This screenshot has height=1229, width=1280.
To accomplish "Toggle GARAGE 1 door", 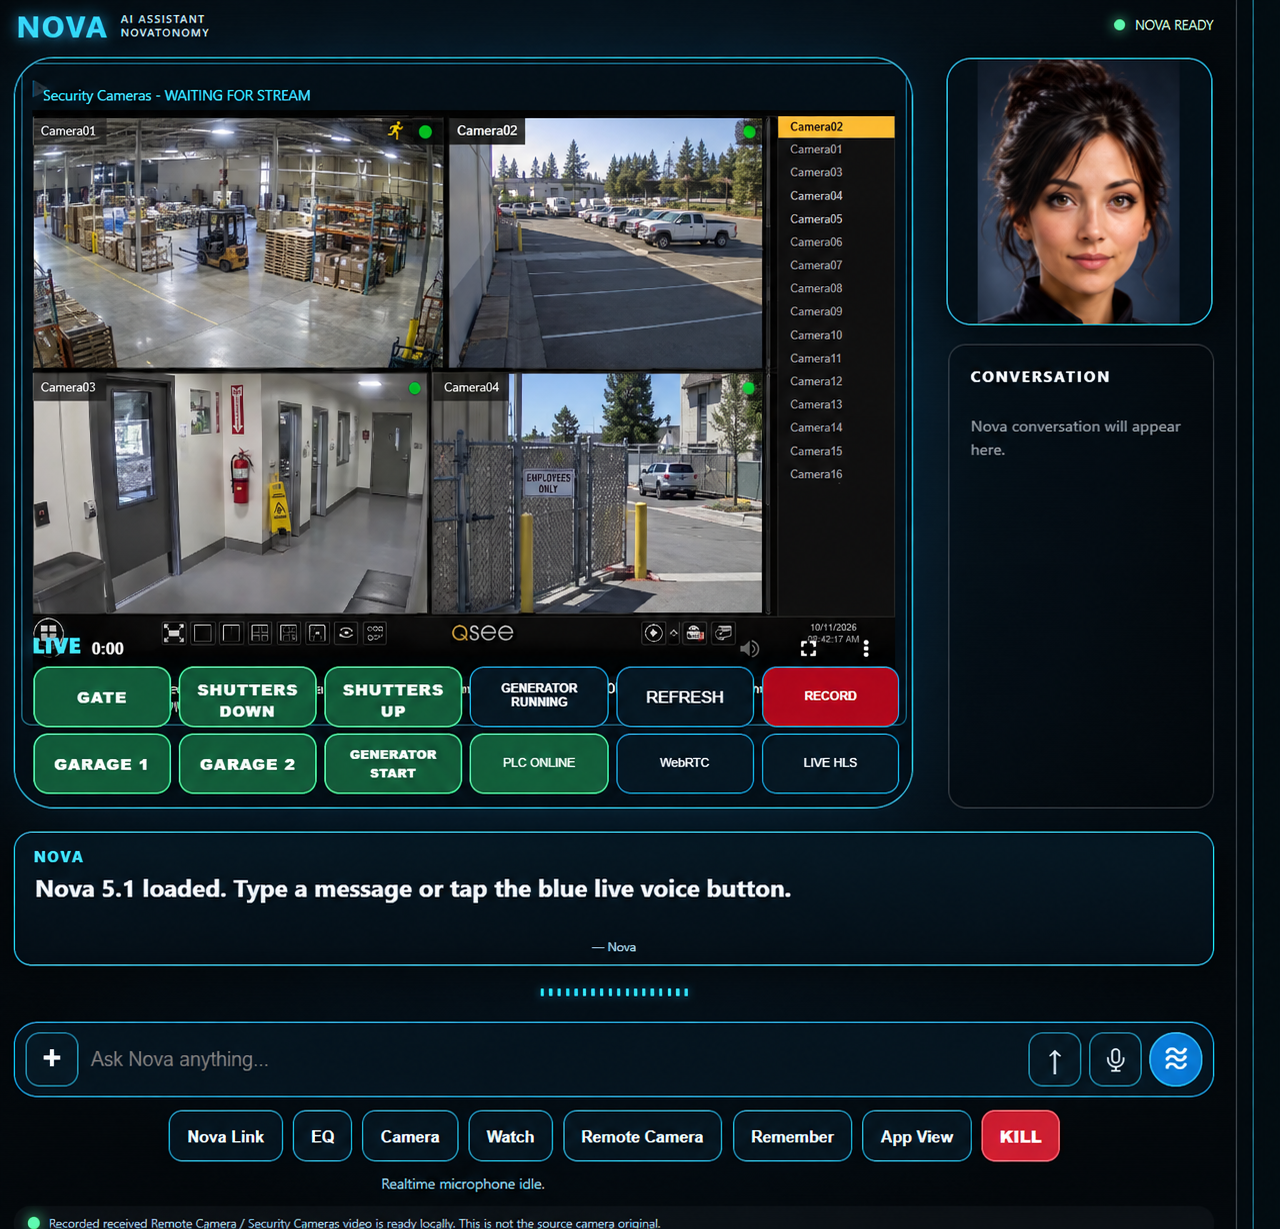I will click(102, 764).
